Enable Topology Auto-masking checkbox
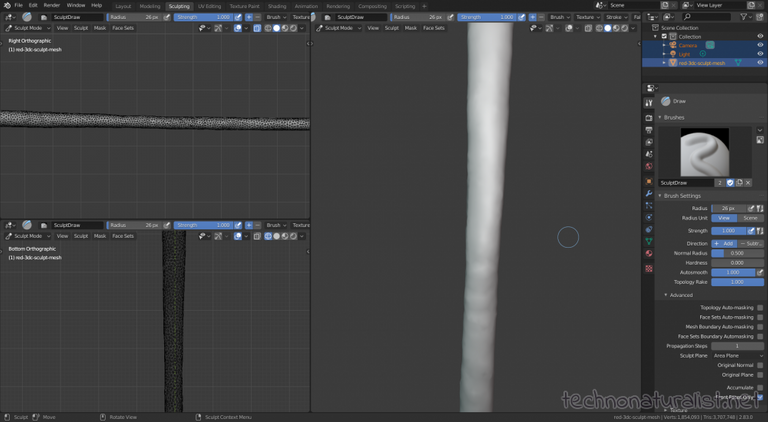Viewport: 768px width, 422px height. pyautogui.click(x=760, y=307)
